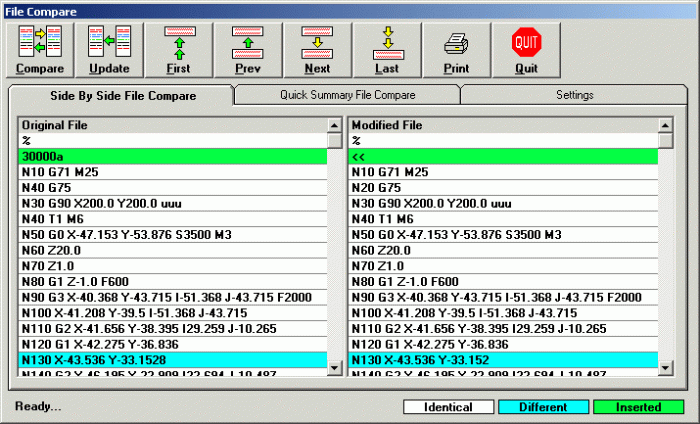Select N60 Z20.0 in Original File
The width and height of the screenshot is (700, 424).
173,250
